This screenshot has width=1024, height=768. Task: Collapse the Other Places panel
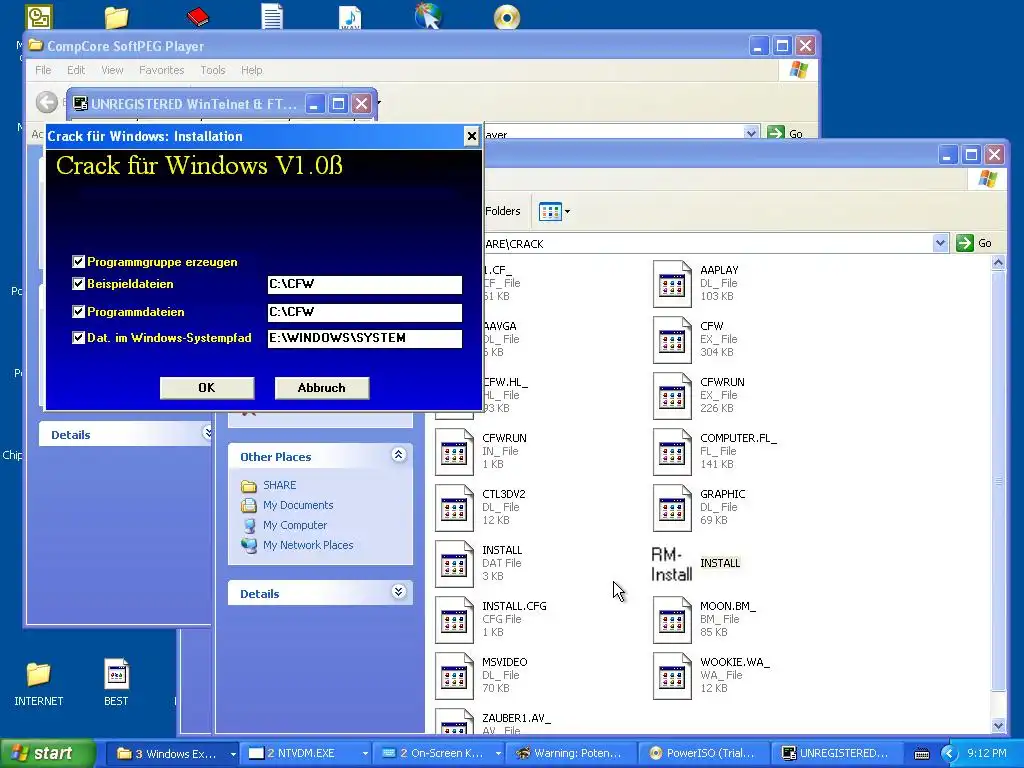click(x=398, y=455)
